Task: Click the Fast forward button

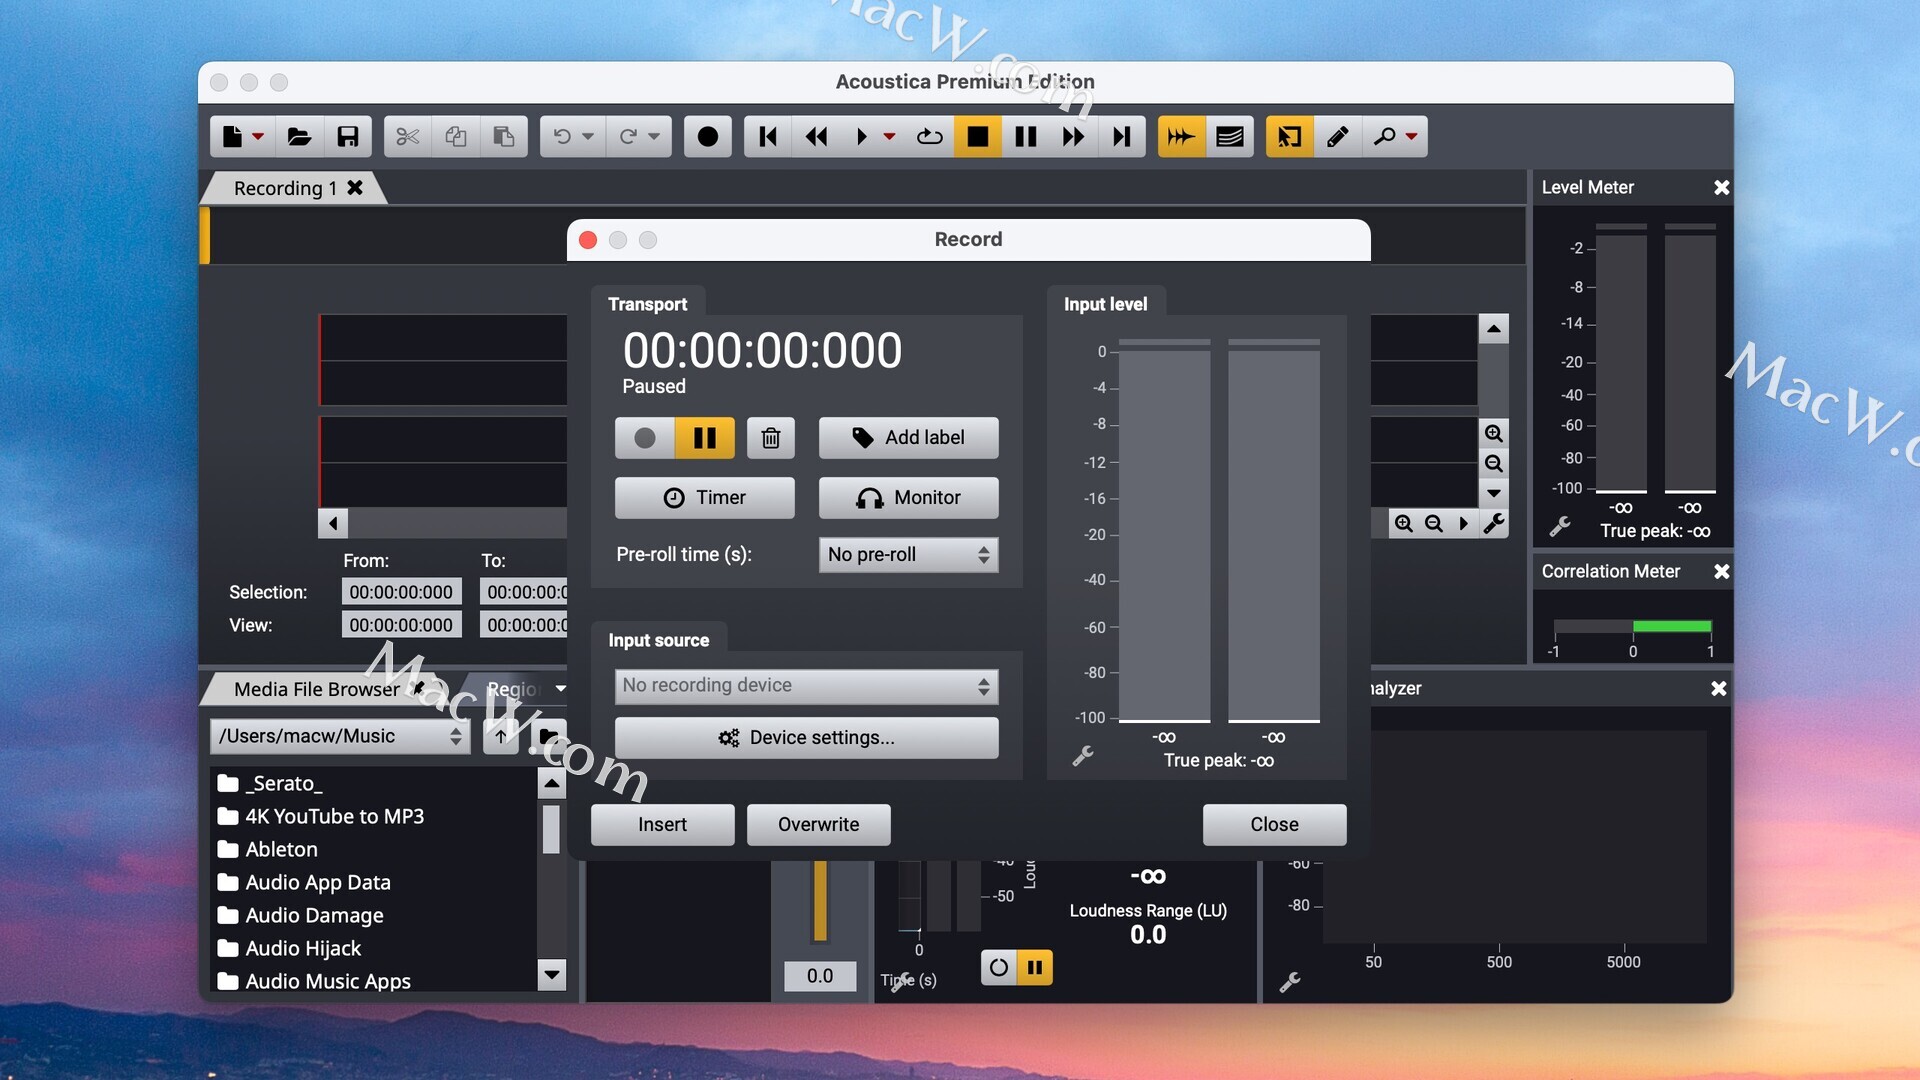Action: click(1074, 137)
